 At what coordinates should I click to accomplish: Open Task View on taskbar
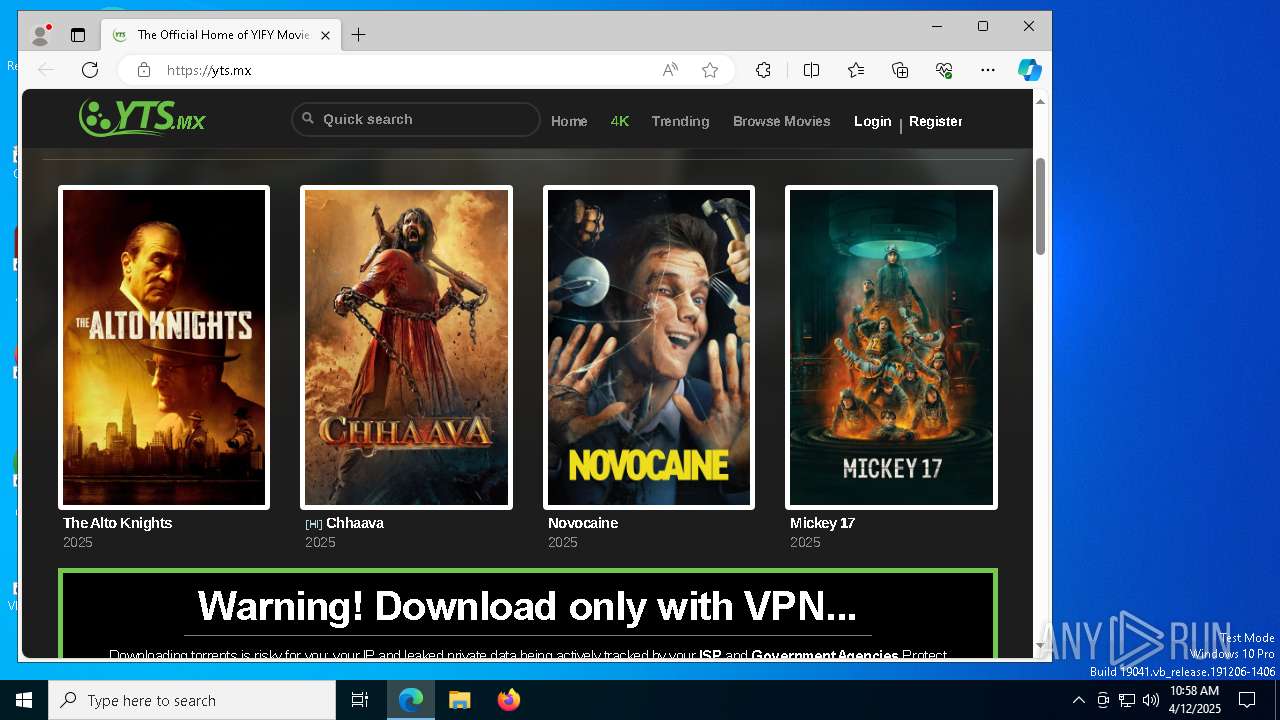pyautogui.click(x=360, y=700)
